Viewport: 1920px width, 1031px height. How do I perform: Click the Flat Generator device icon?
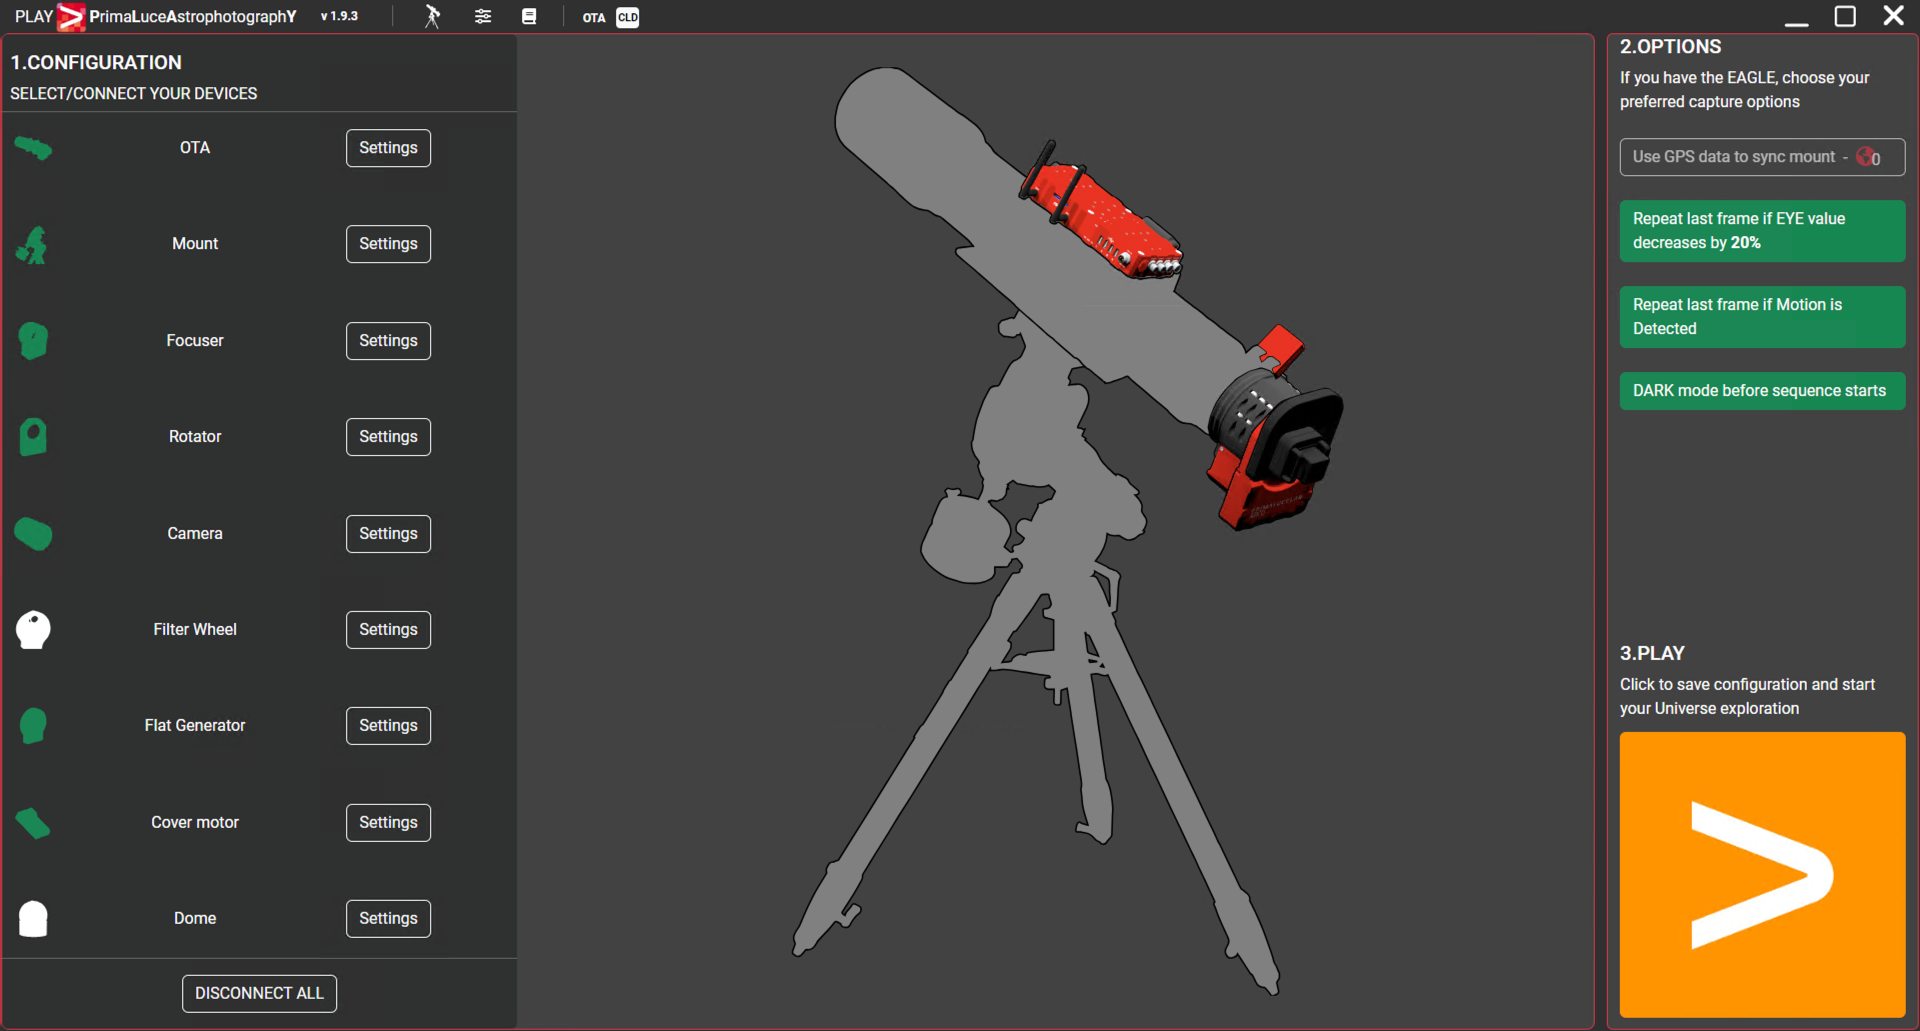pos(33,726)
